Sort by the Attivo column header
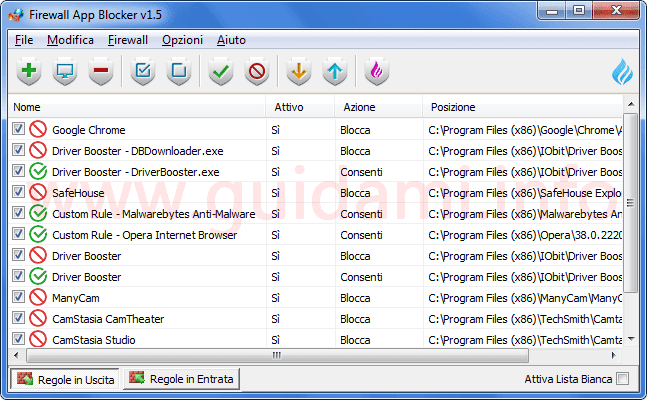Viewport: 647px width, 400px height. click(x=300, y=107)
